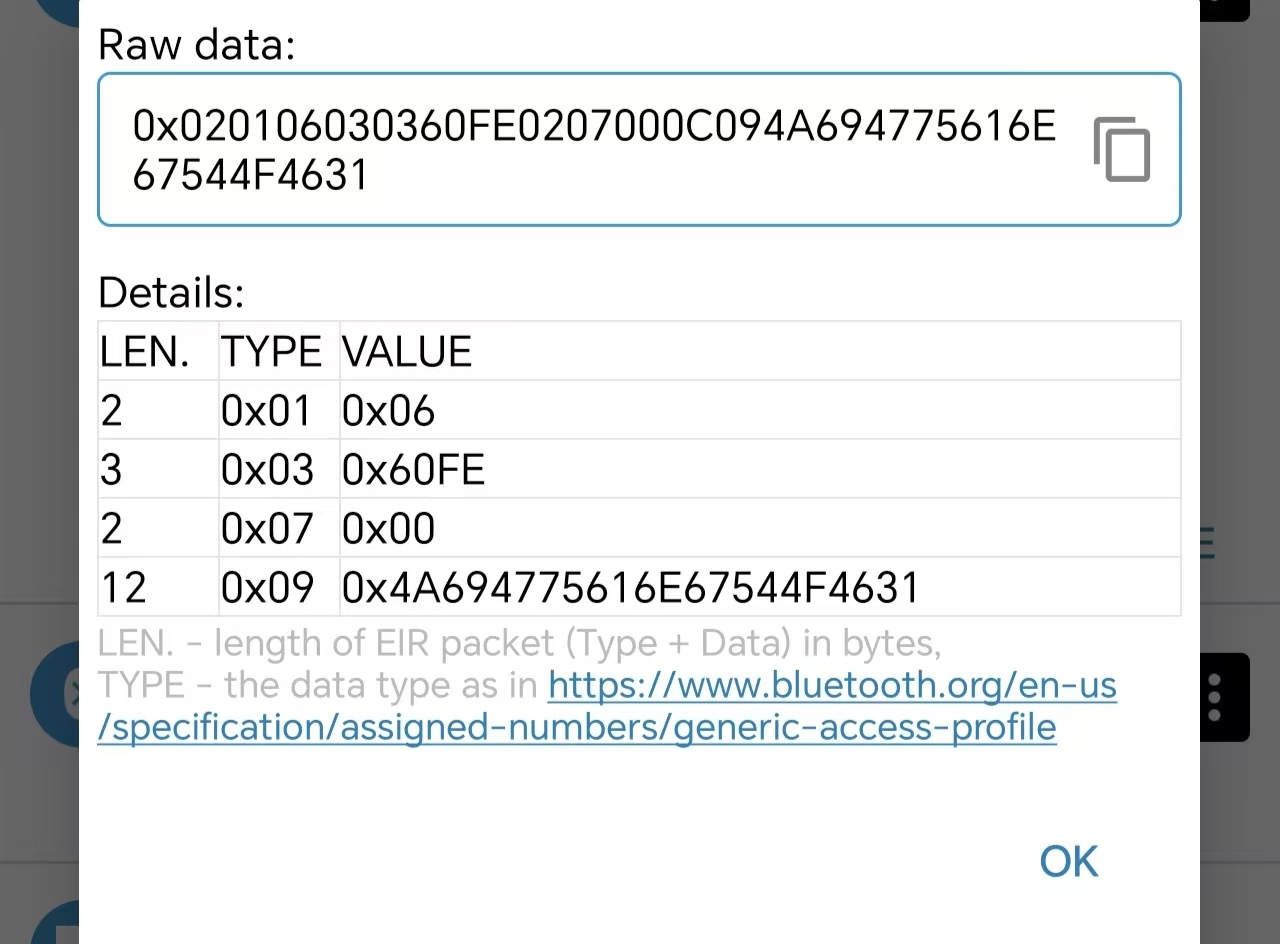Tap the raw data hex text box

[x=594, y=150]
